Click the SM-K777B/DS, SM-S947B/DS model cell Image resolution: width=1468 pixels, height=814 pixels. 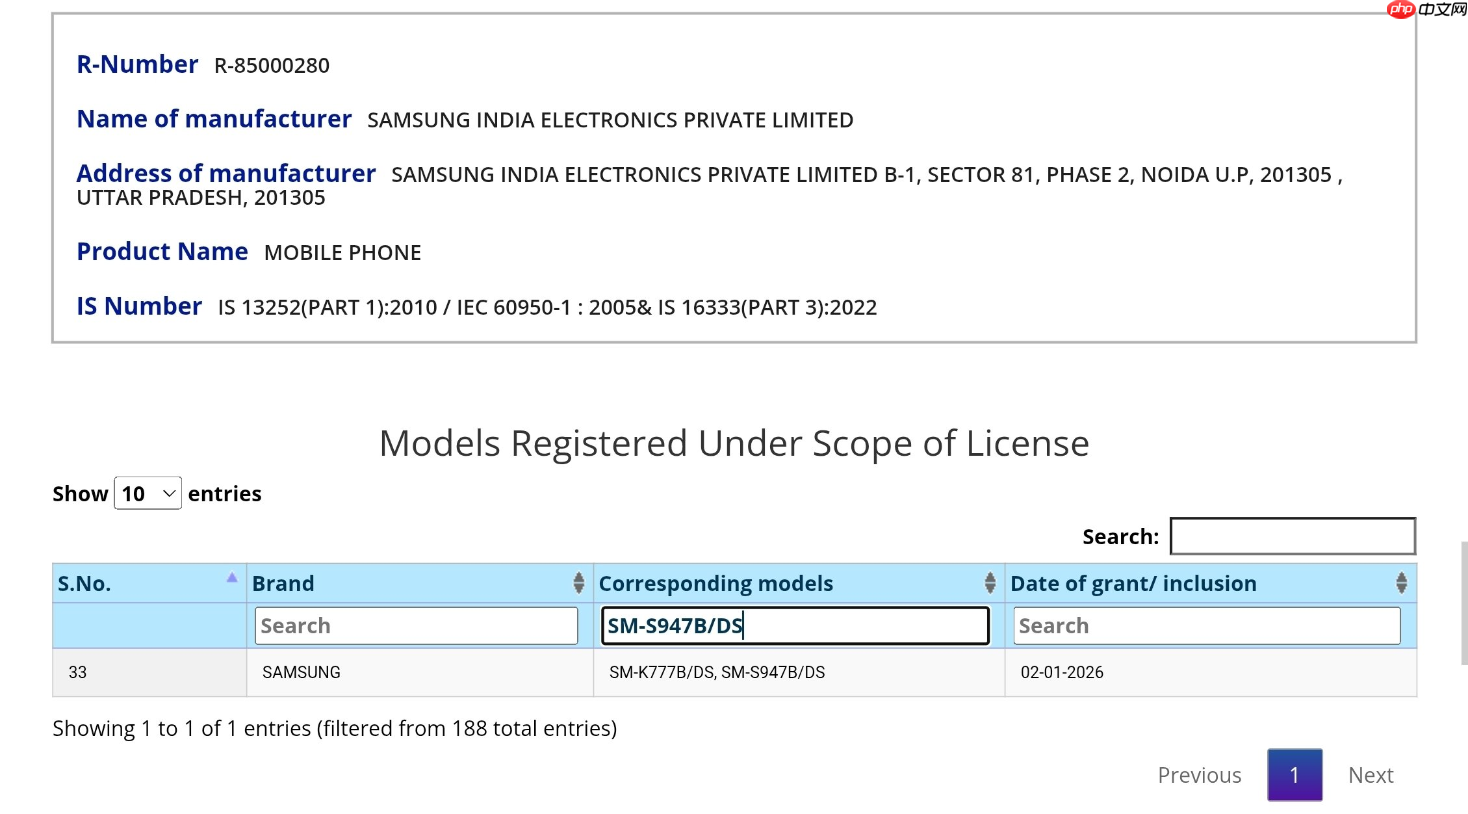pos(717,673)
